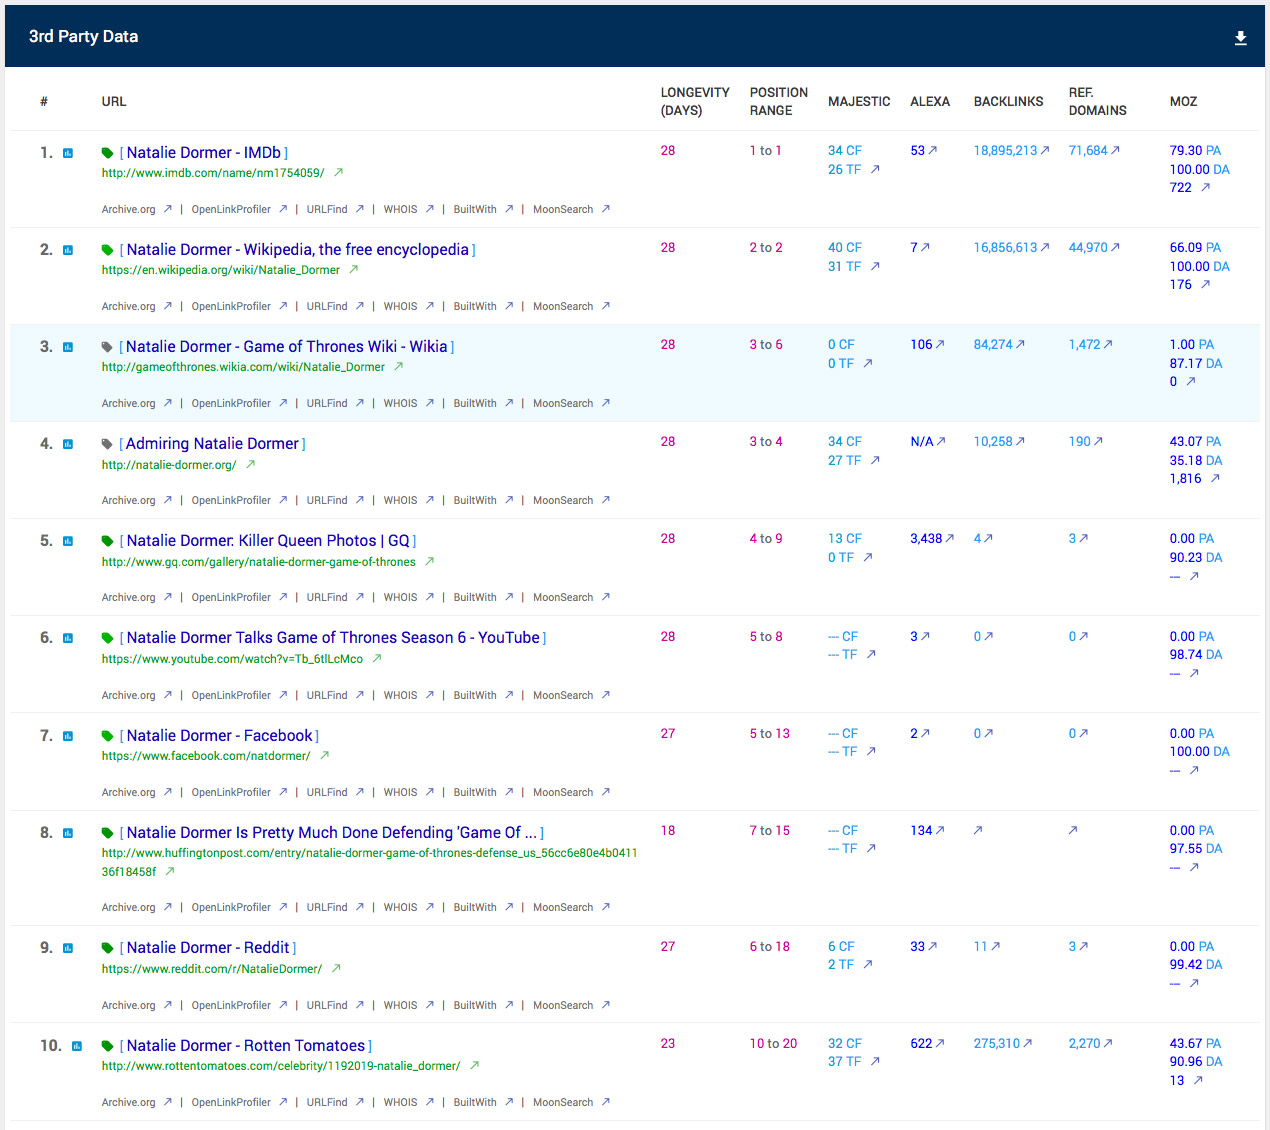The height and width of the screenshot is (1130, 1270).
Task: Open the reddit.com/r/NatalieDormer URL
Action: 211,969
